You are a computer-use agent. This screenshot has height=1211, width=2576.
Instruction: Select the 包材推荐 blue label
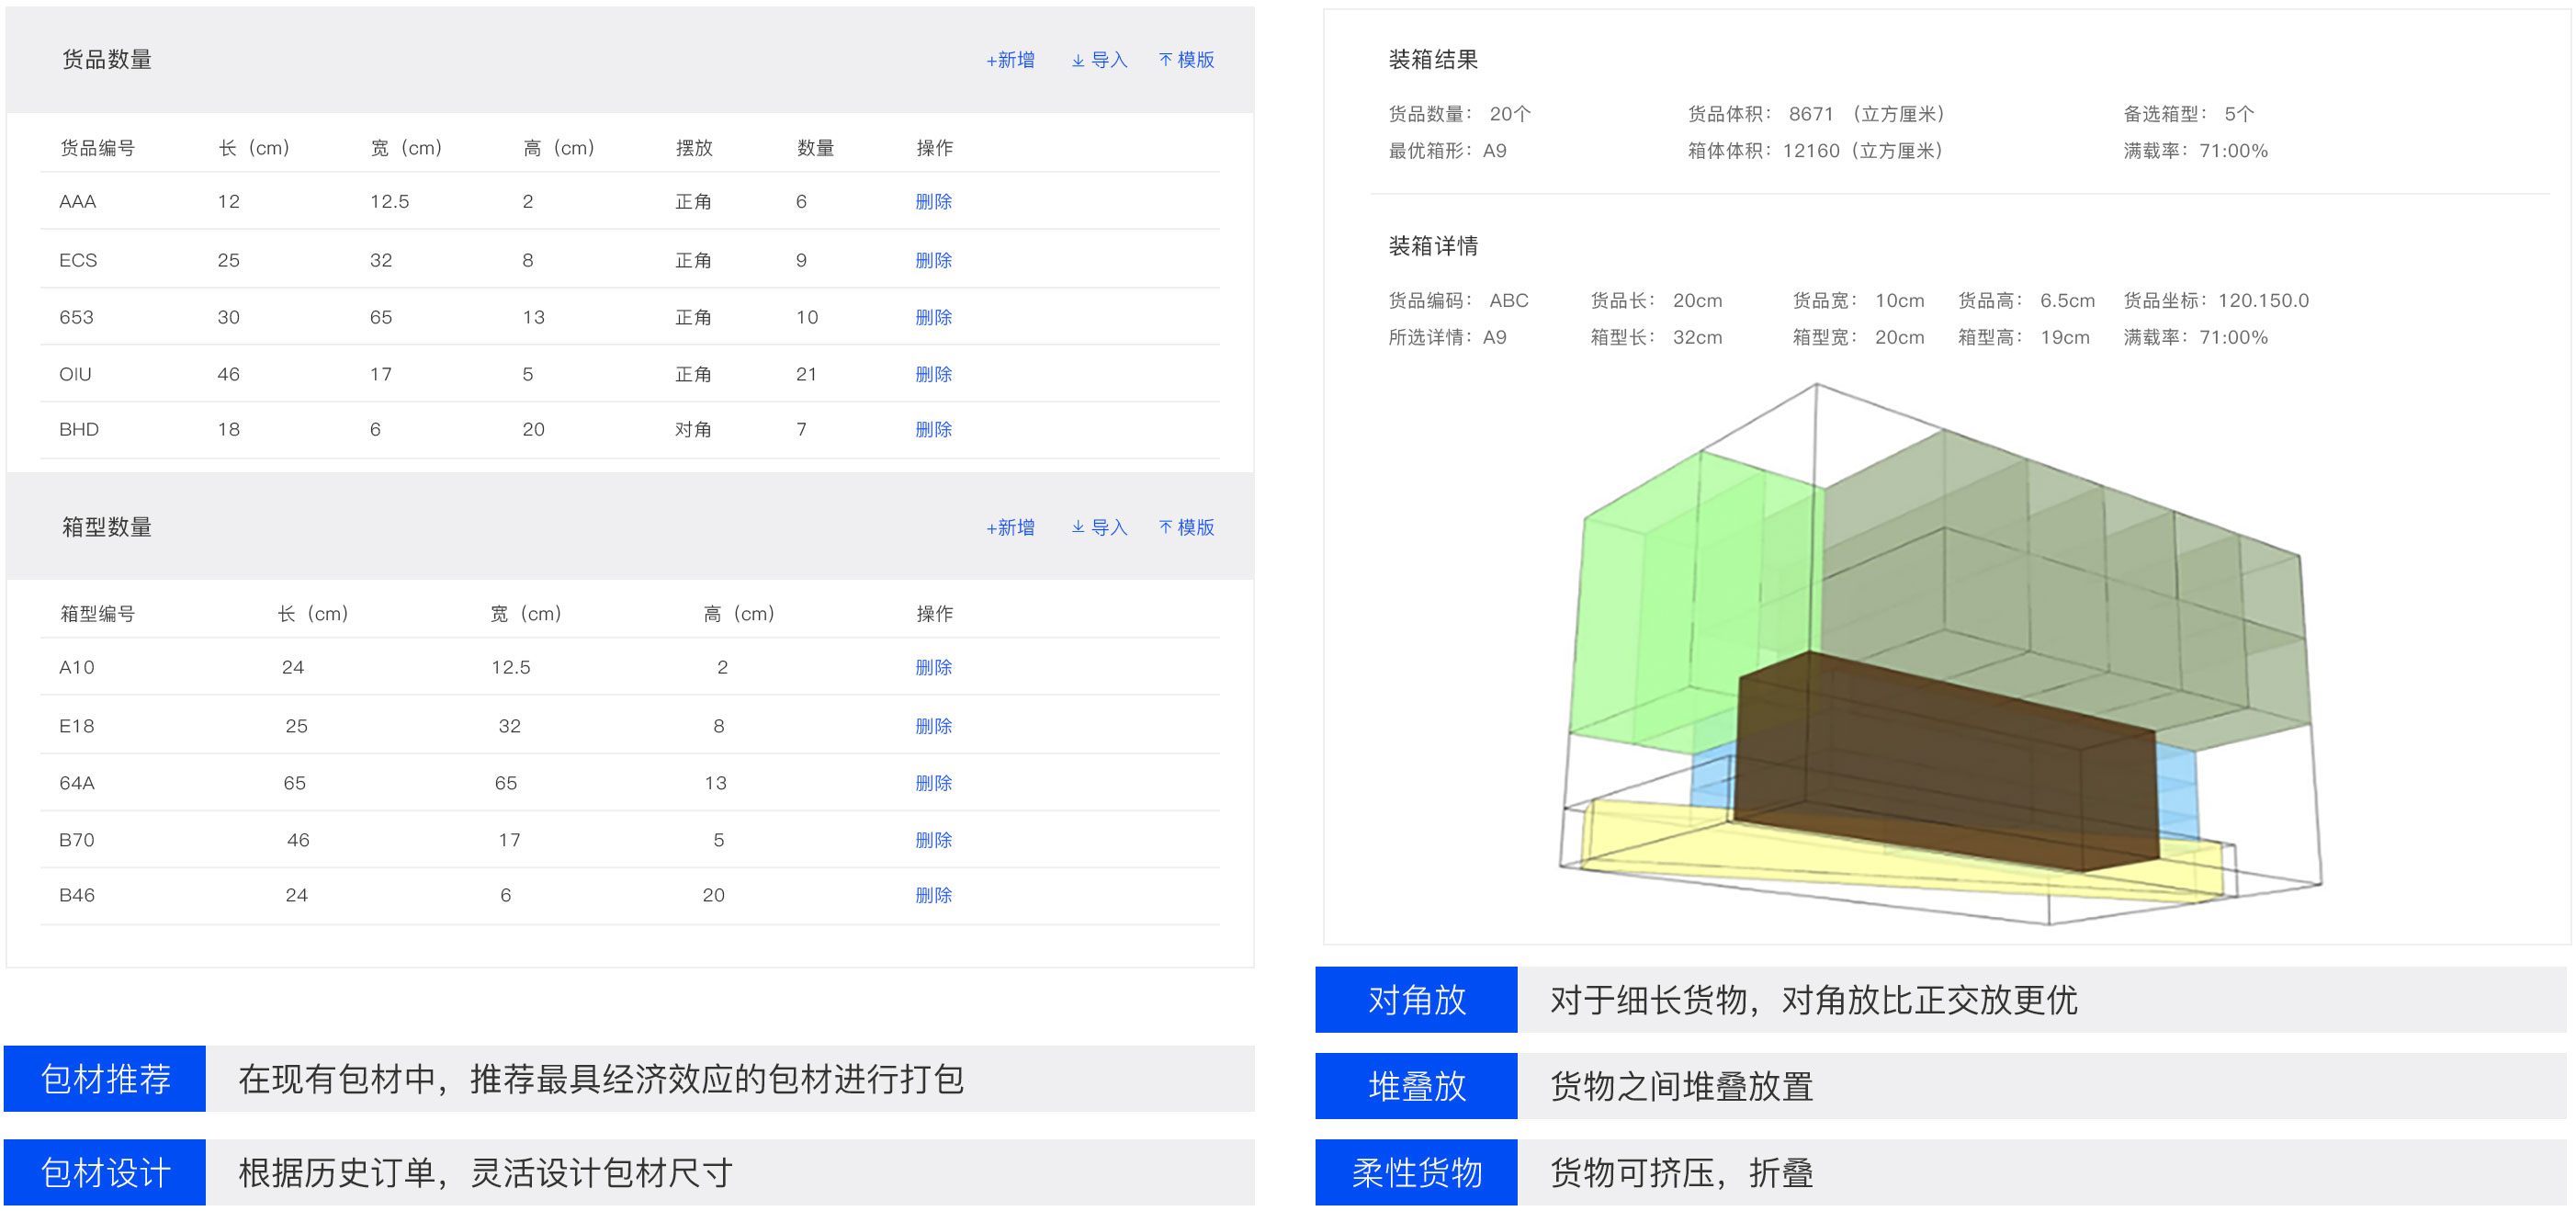(x=105, y=1078)
